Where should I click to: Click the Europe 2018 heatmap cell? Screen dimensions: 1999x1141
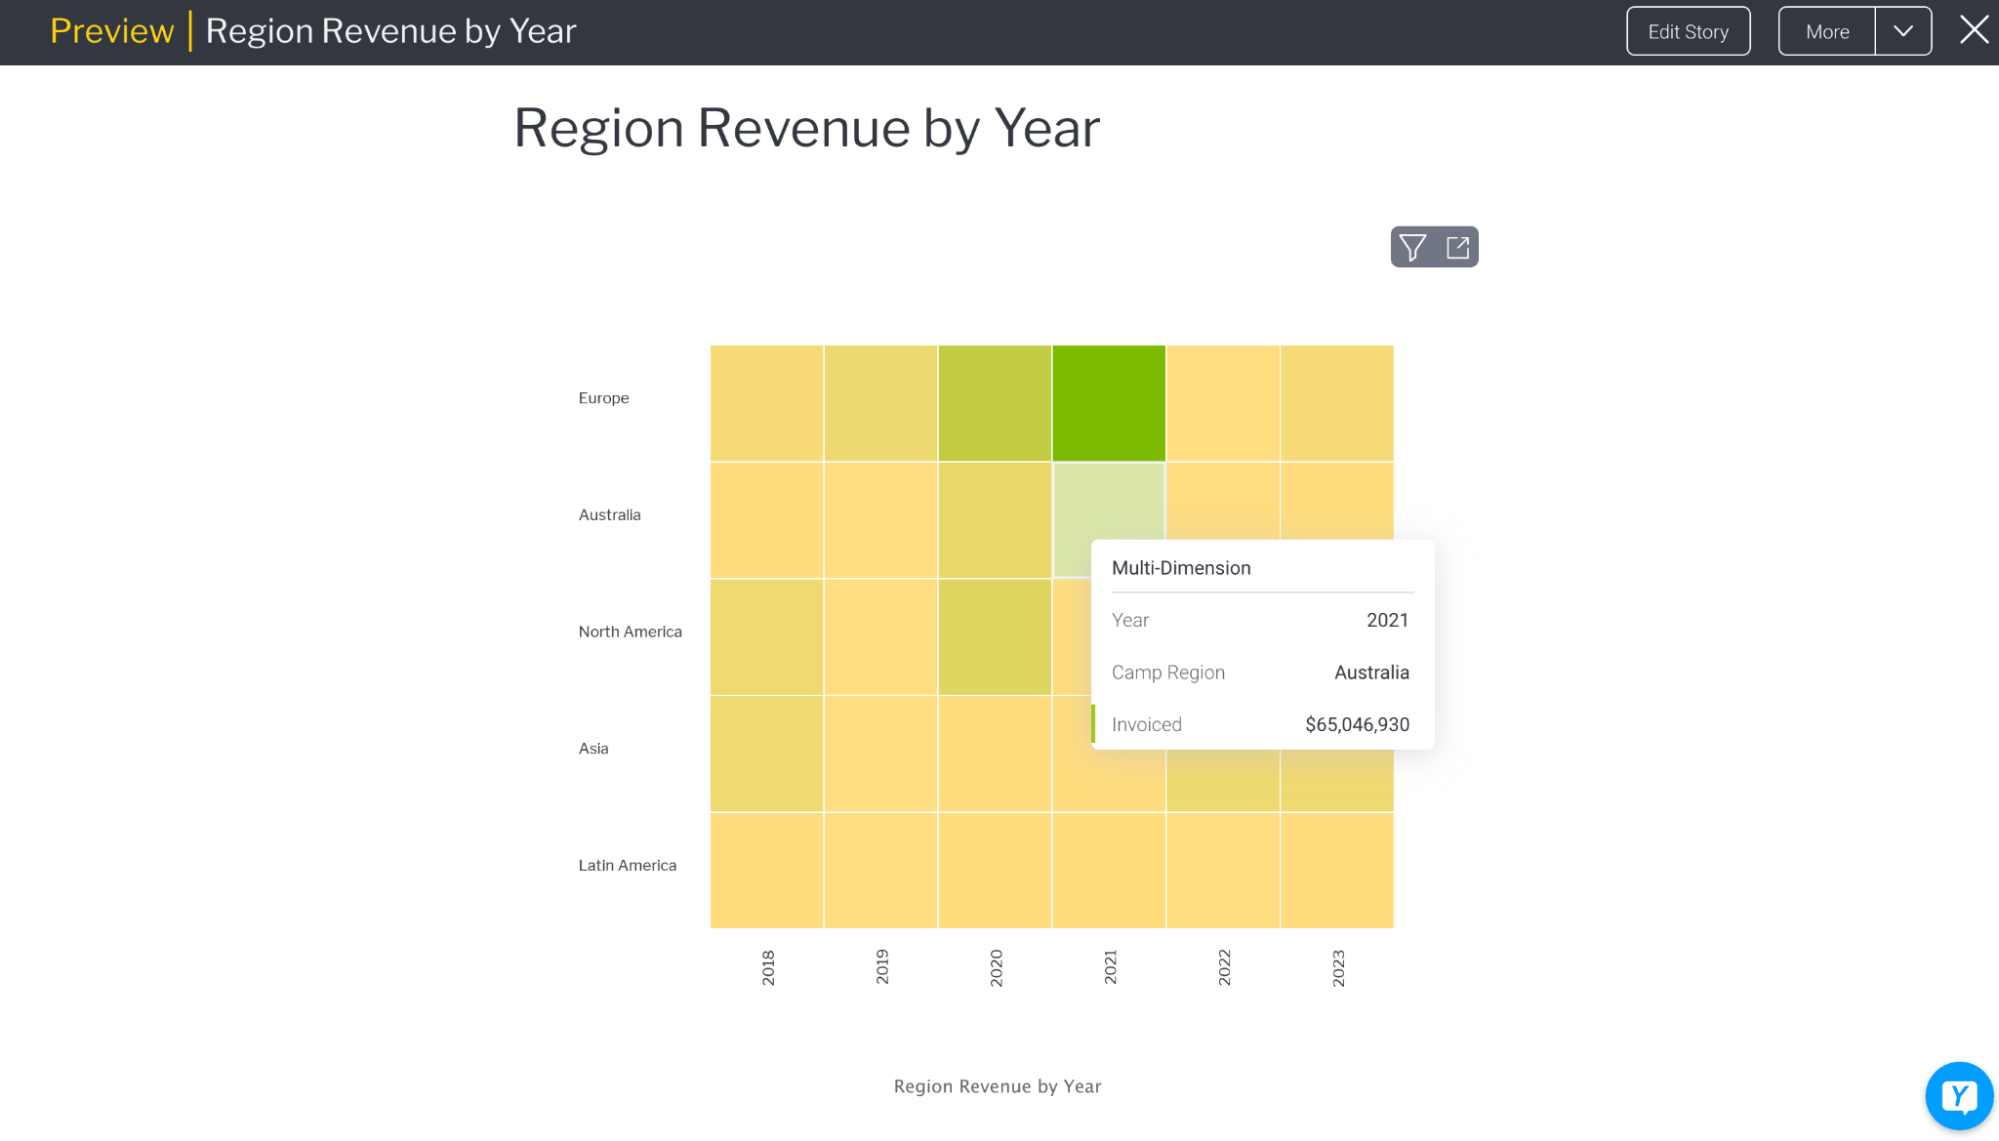tap(766, 403)
